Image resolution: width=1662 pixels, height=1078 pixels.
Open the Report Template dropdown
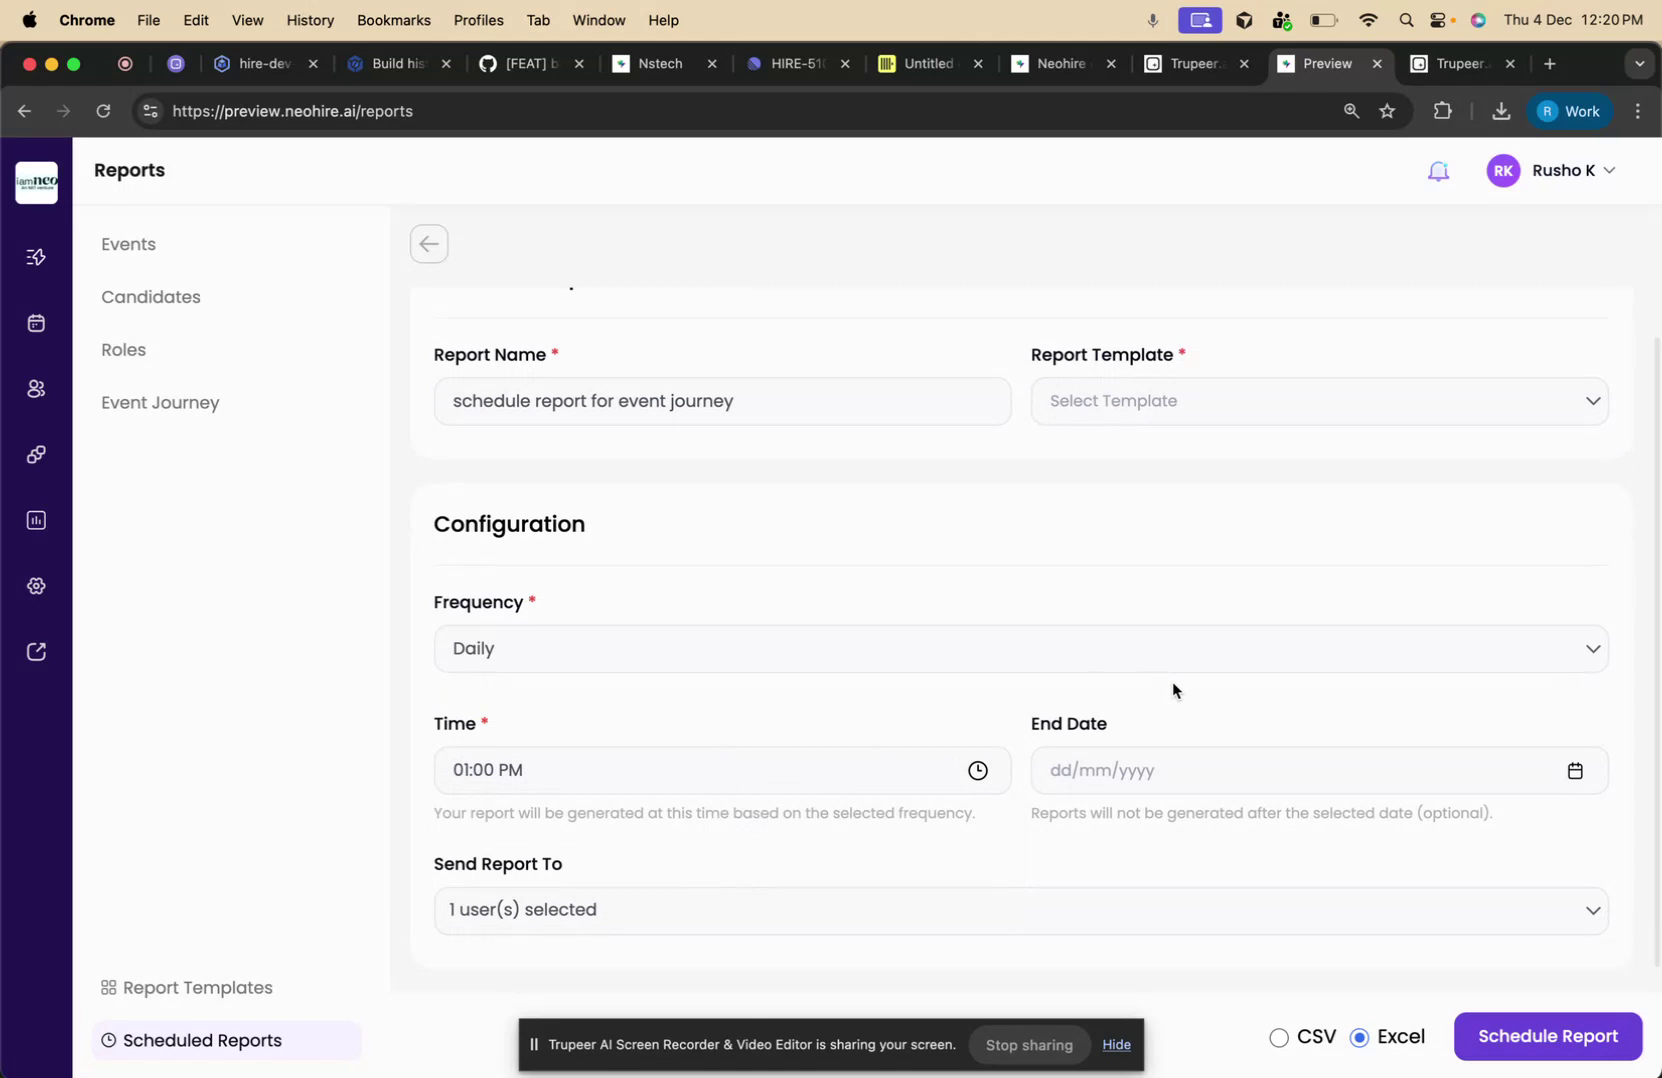click(1319, 400)
